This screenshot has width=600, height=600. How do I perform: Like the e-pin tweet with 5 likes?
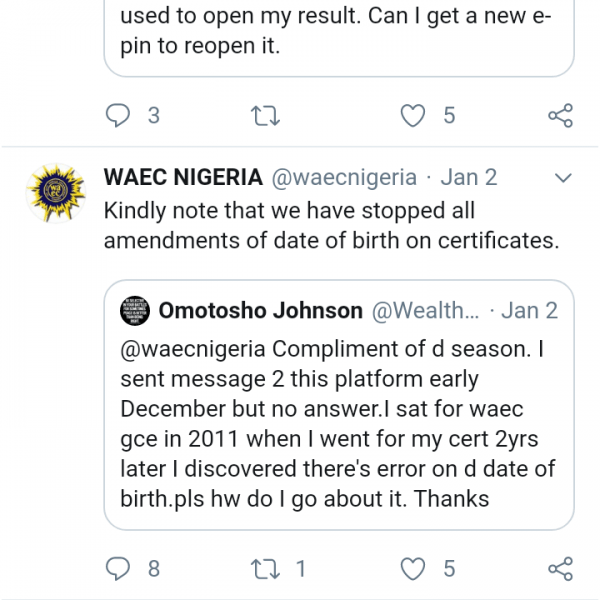413,116
